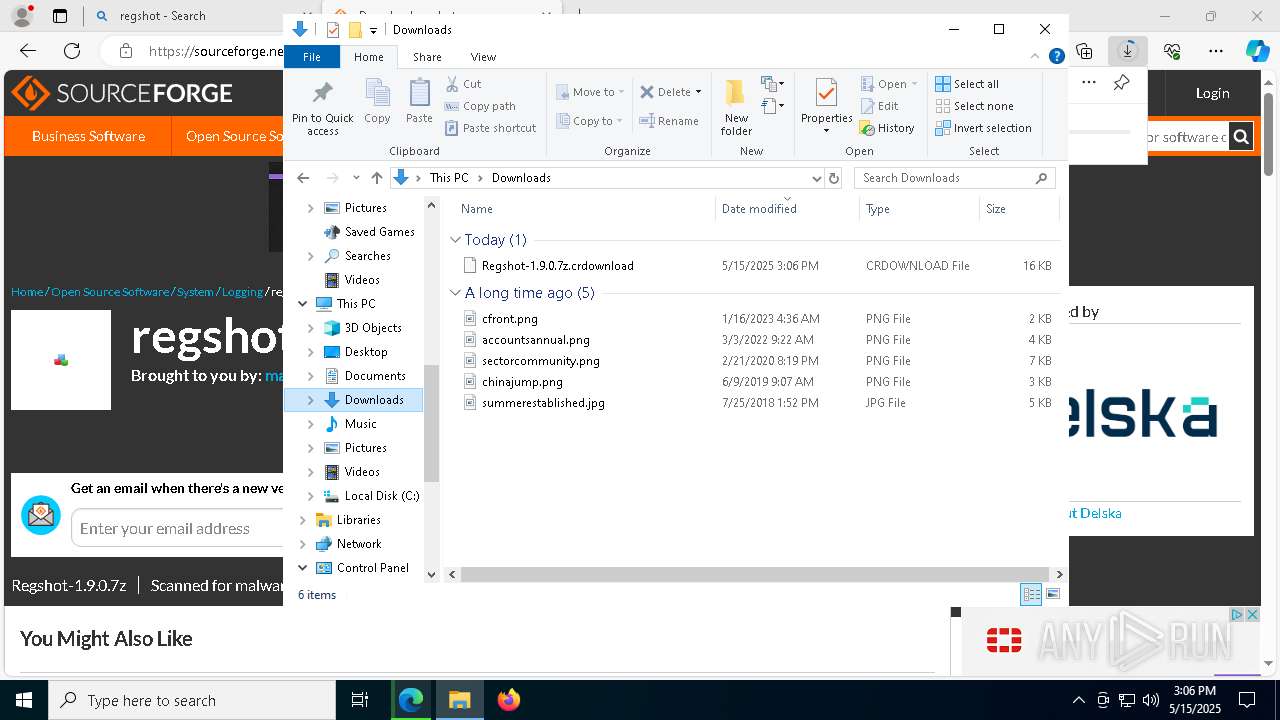Image resolution: width=1280 pixels, height=720 pixels.
Task: Click the Windows Start button
Action: (x=24, y=700)
